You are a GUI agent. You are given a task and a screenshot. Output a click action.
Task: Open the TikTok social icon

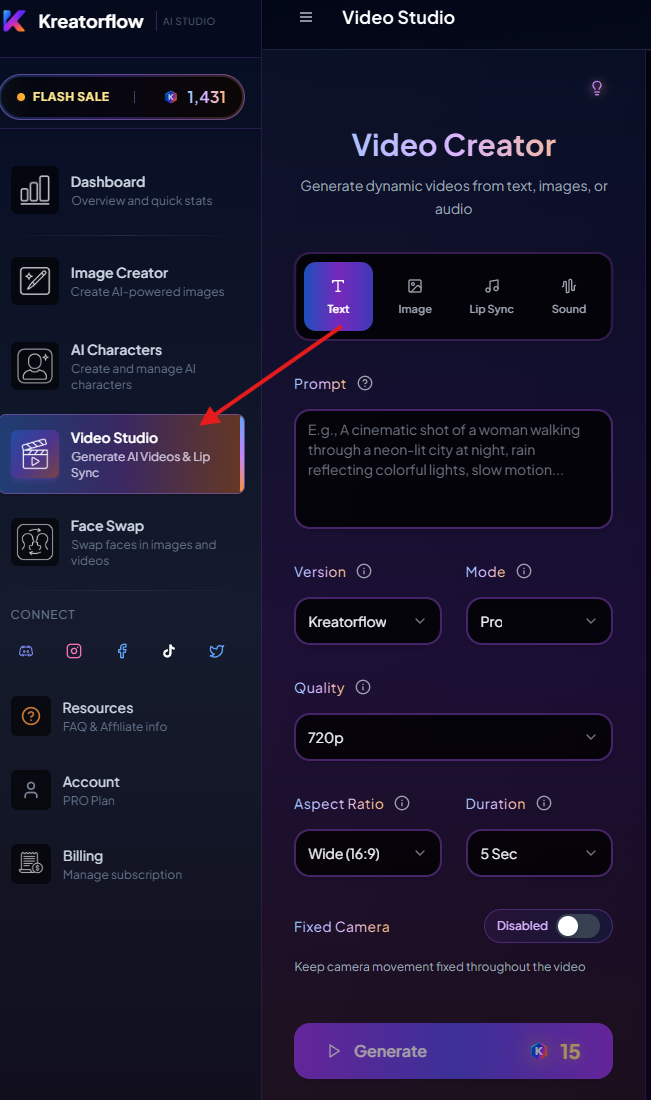(169, 651)
